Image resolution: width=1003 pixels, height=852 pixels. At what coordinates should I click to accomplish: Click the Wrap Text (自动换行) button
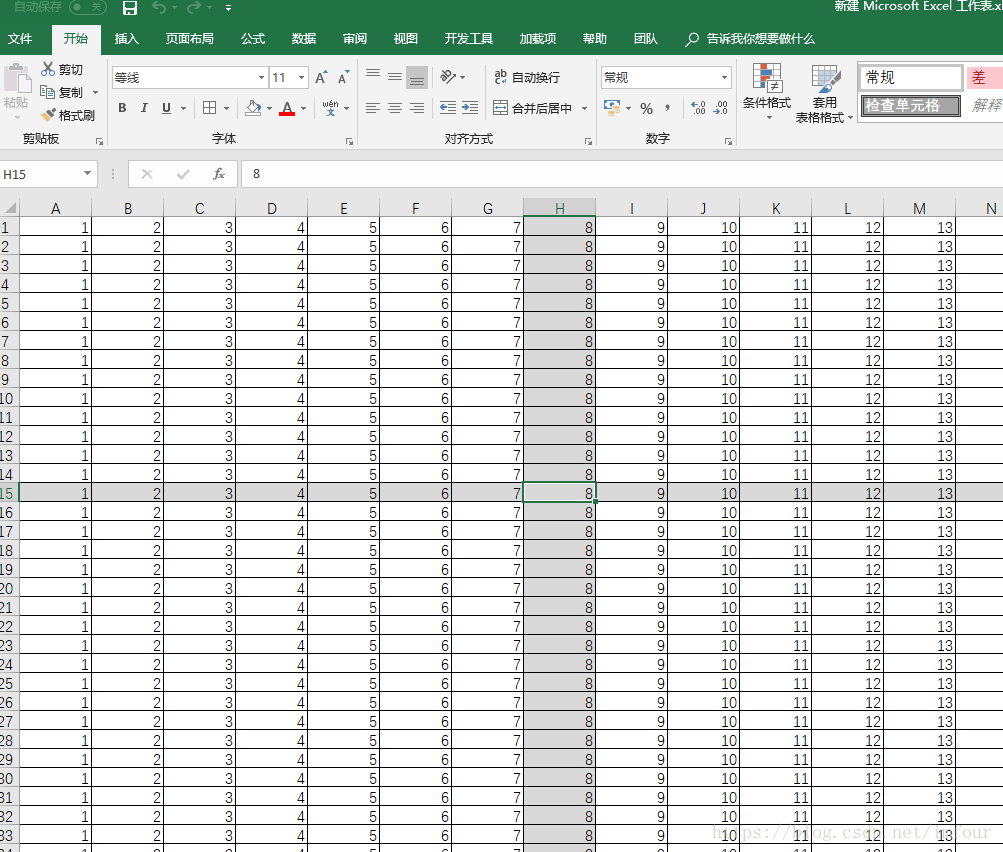point(527,77)
